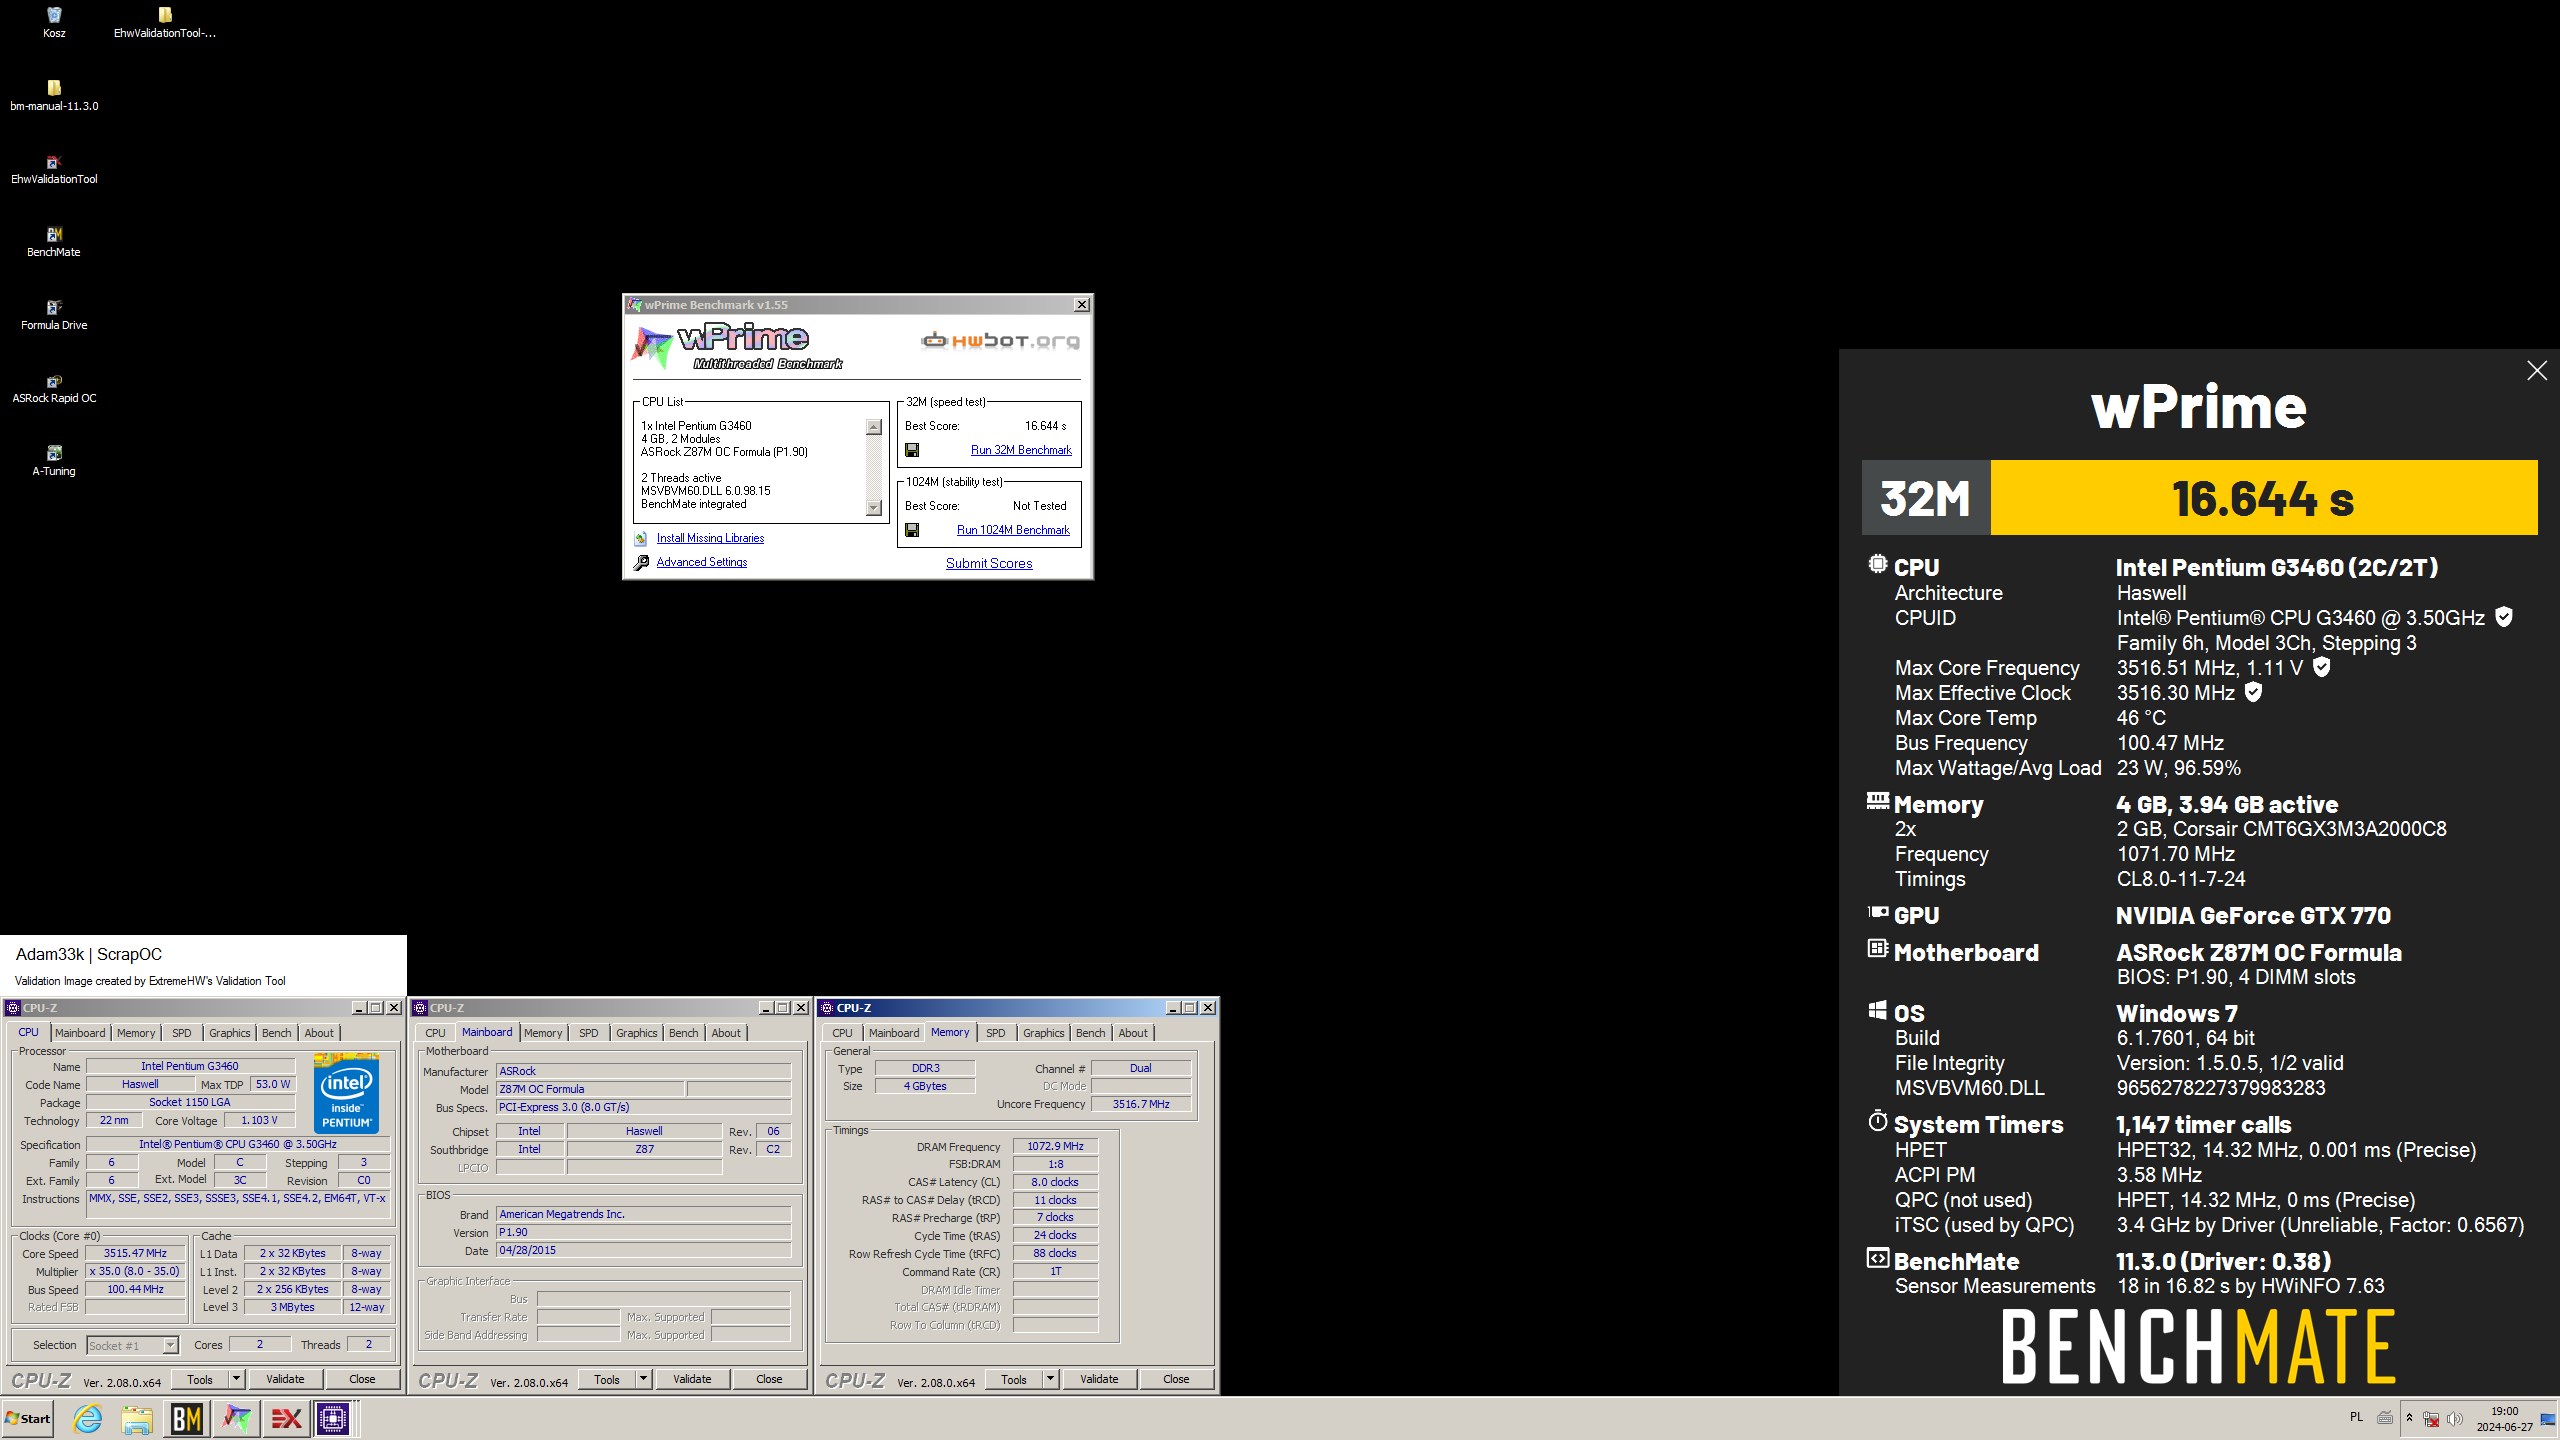Open Graphics tab in second CPU-Z window
This screenshot has width=2560, height=1440.
coord(637,1033)
